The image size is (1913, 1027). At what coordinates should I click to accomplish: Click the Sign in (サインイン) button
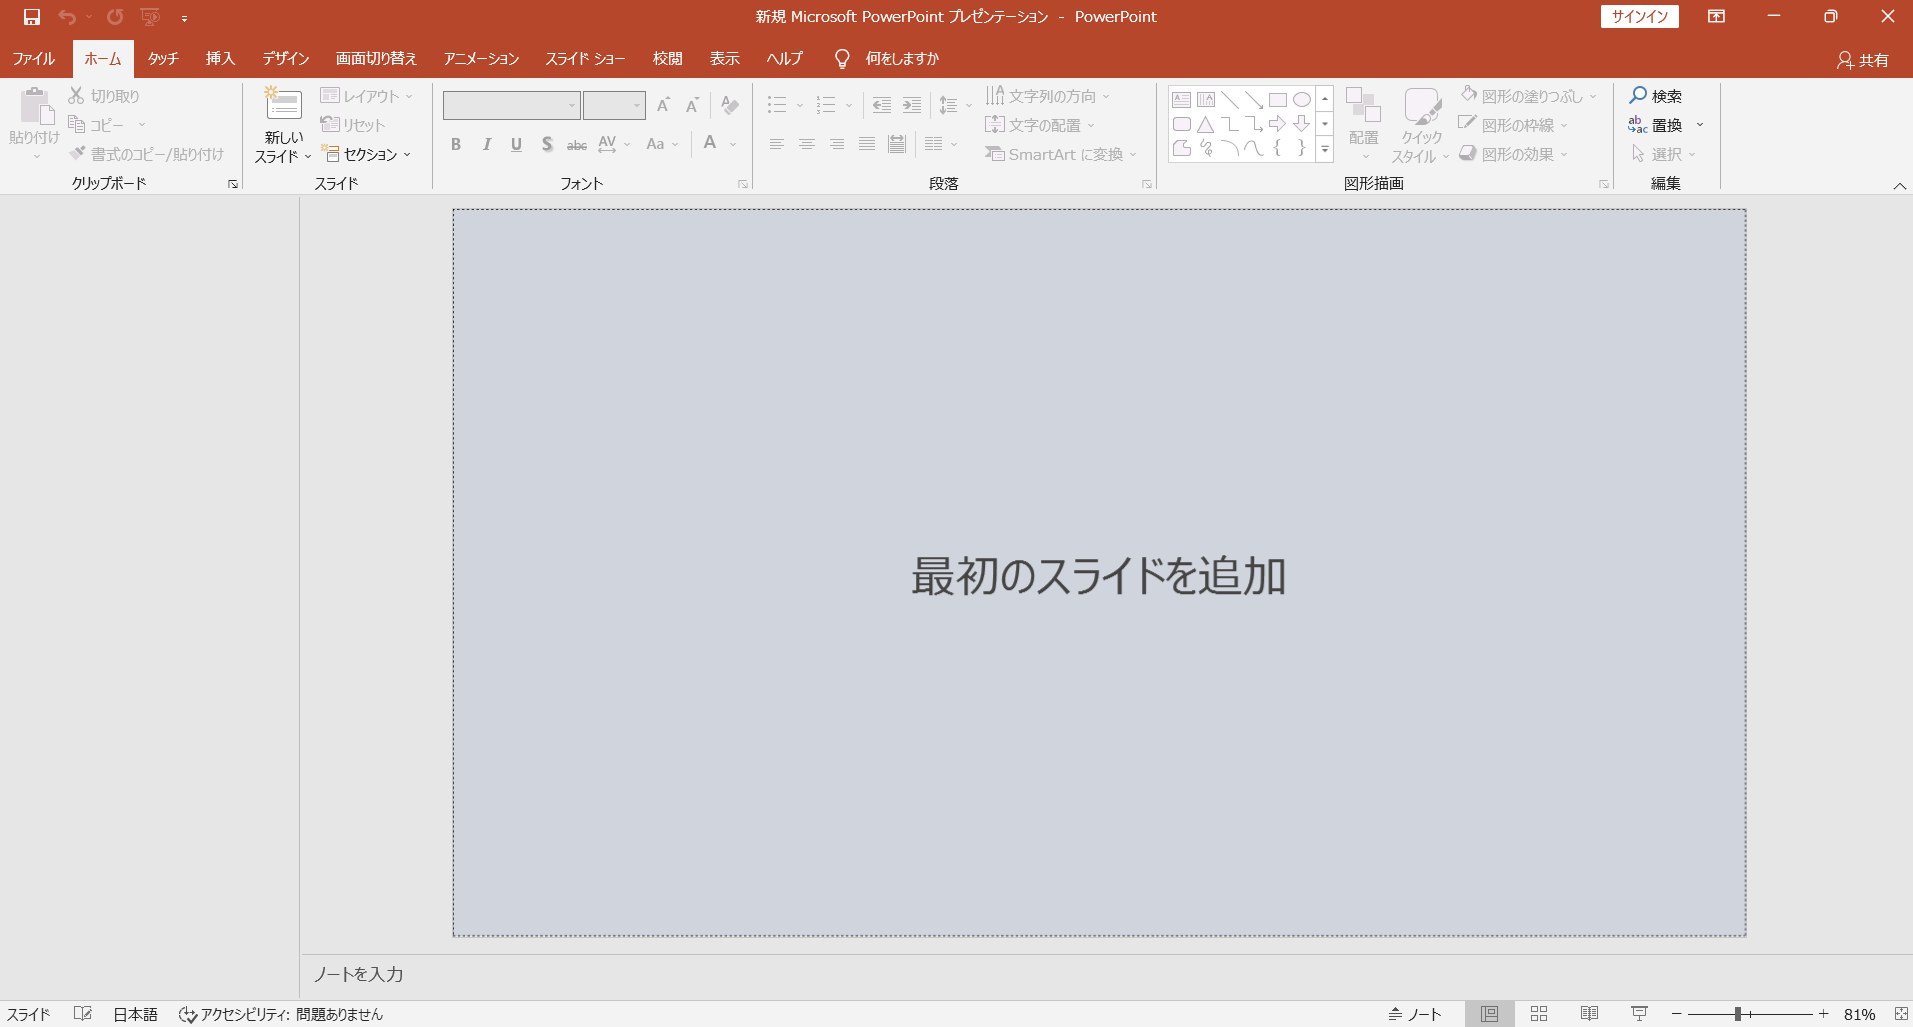[x=1639, y=17]
